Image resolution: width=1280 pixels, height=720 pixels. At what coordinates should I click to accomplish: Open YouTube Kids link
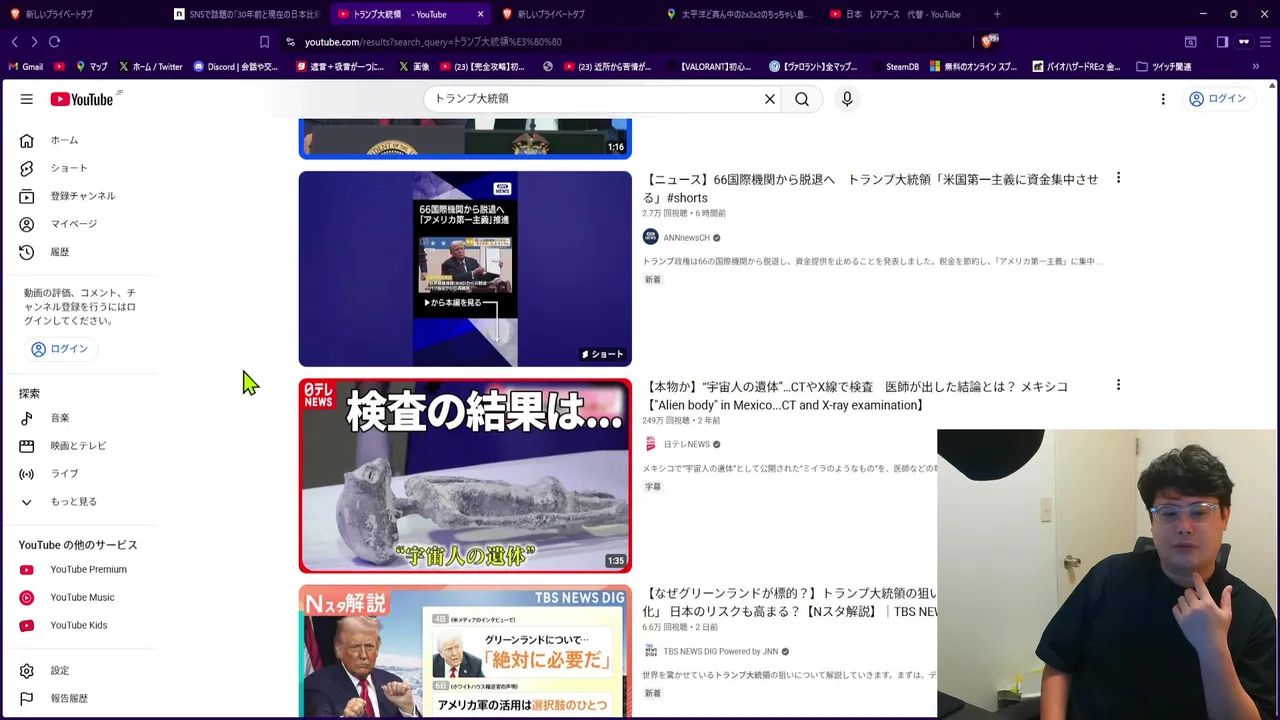(78, 626)
